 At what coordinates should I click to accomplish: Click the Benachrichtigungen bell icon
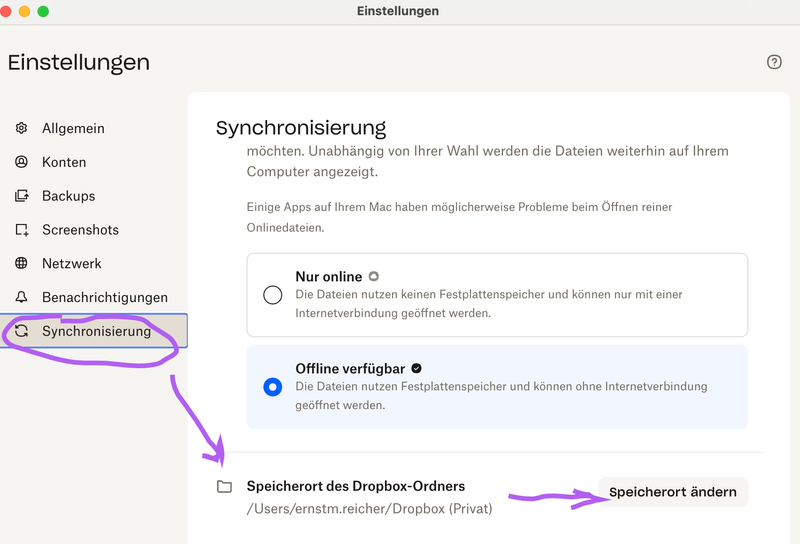tap(22, 298)
